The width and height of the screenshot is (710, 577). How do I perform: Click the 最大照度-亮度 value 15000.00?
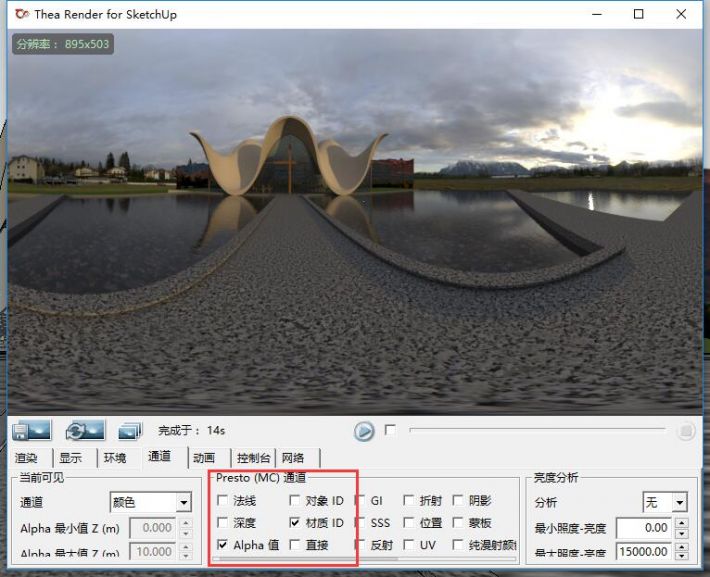[x=643, y=552]
